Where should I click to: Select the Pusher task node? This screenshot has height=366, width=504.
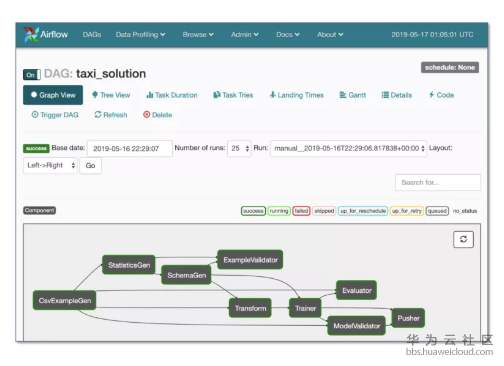click(x=408, y=318)
